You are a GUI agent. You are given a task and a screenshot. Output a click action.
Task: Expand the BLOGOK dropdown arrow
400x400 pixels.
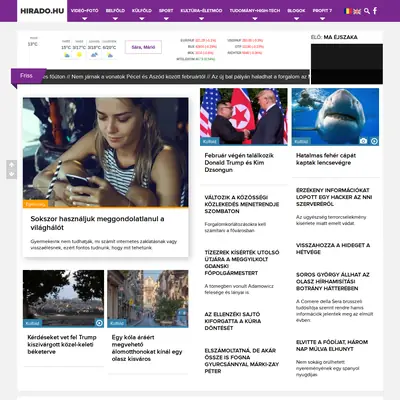(x=296, y=19)
